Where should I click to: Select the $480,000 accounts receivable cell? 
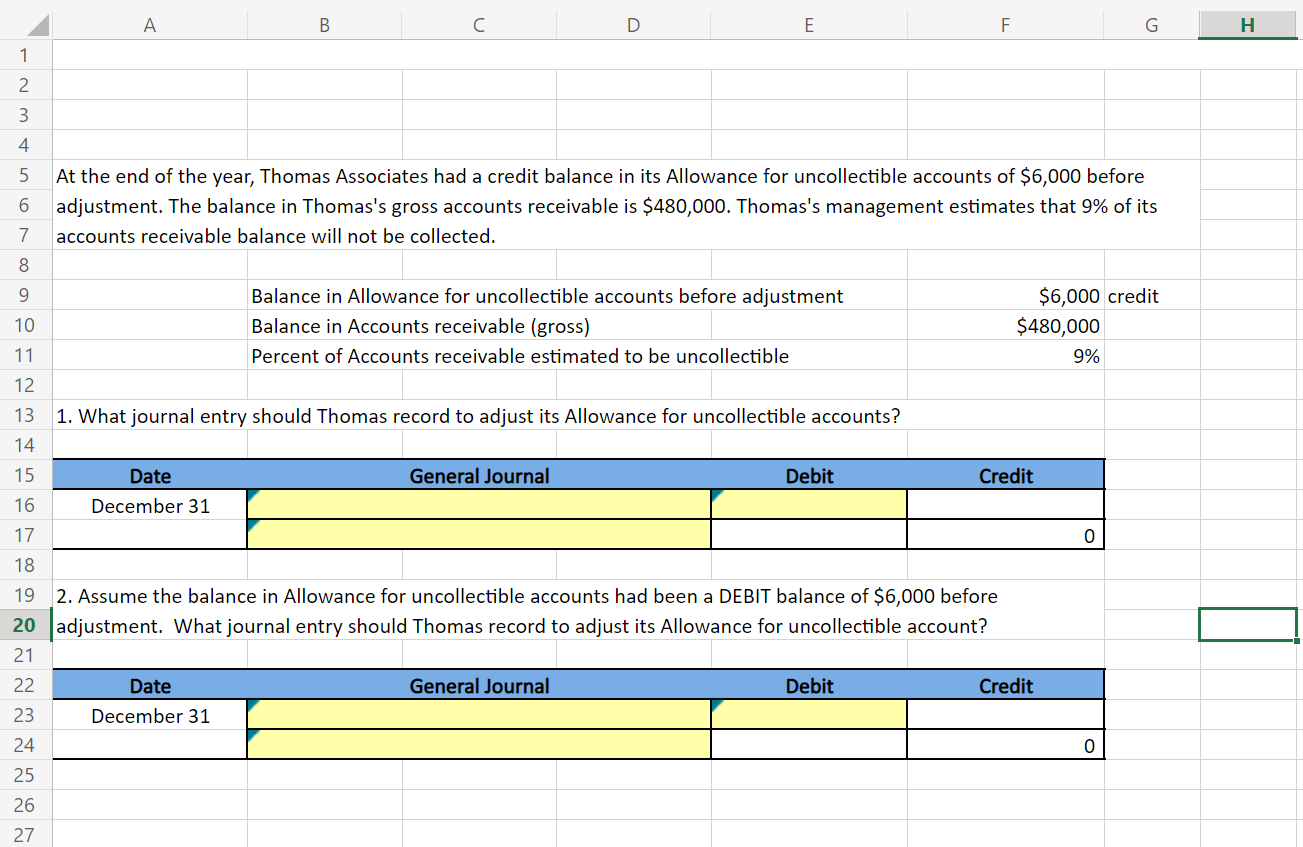1005,326
